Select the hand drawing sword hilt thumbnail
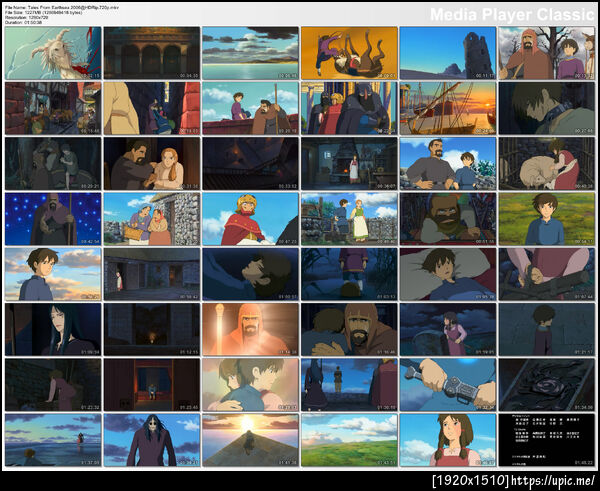 (x=448, y=385)
